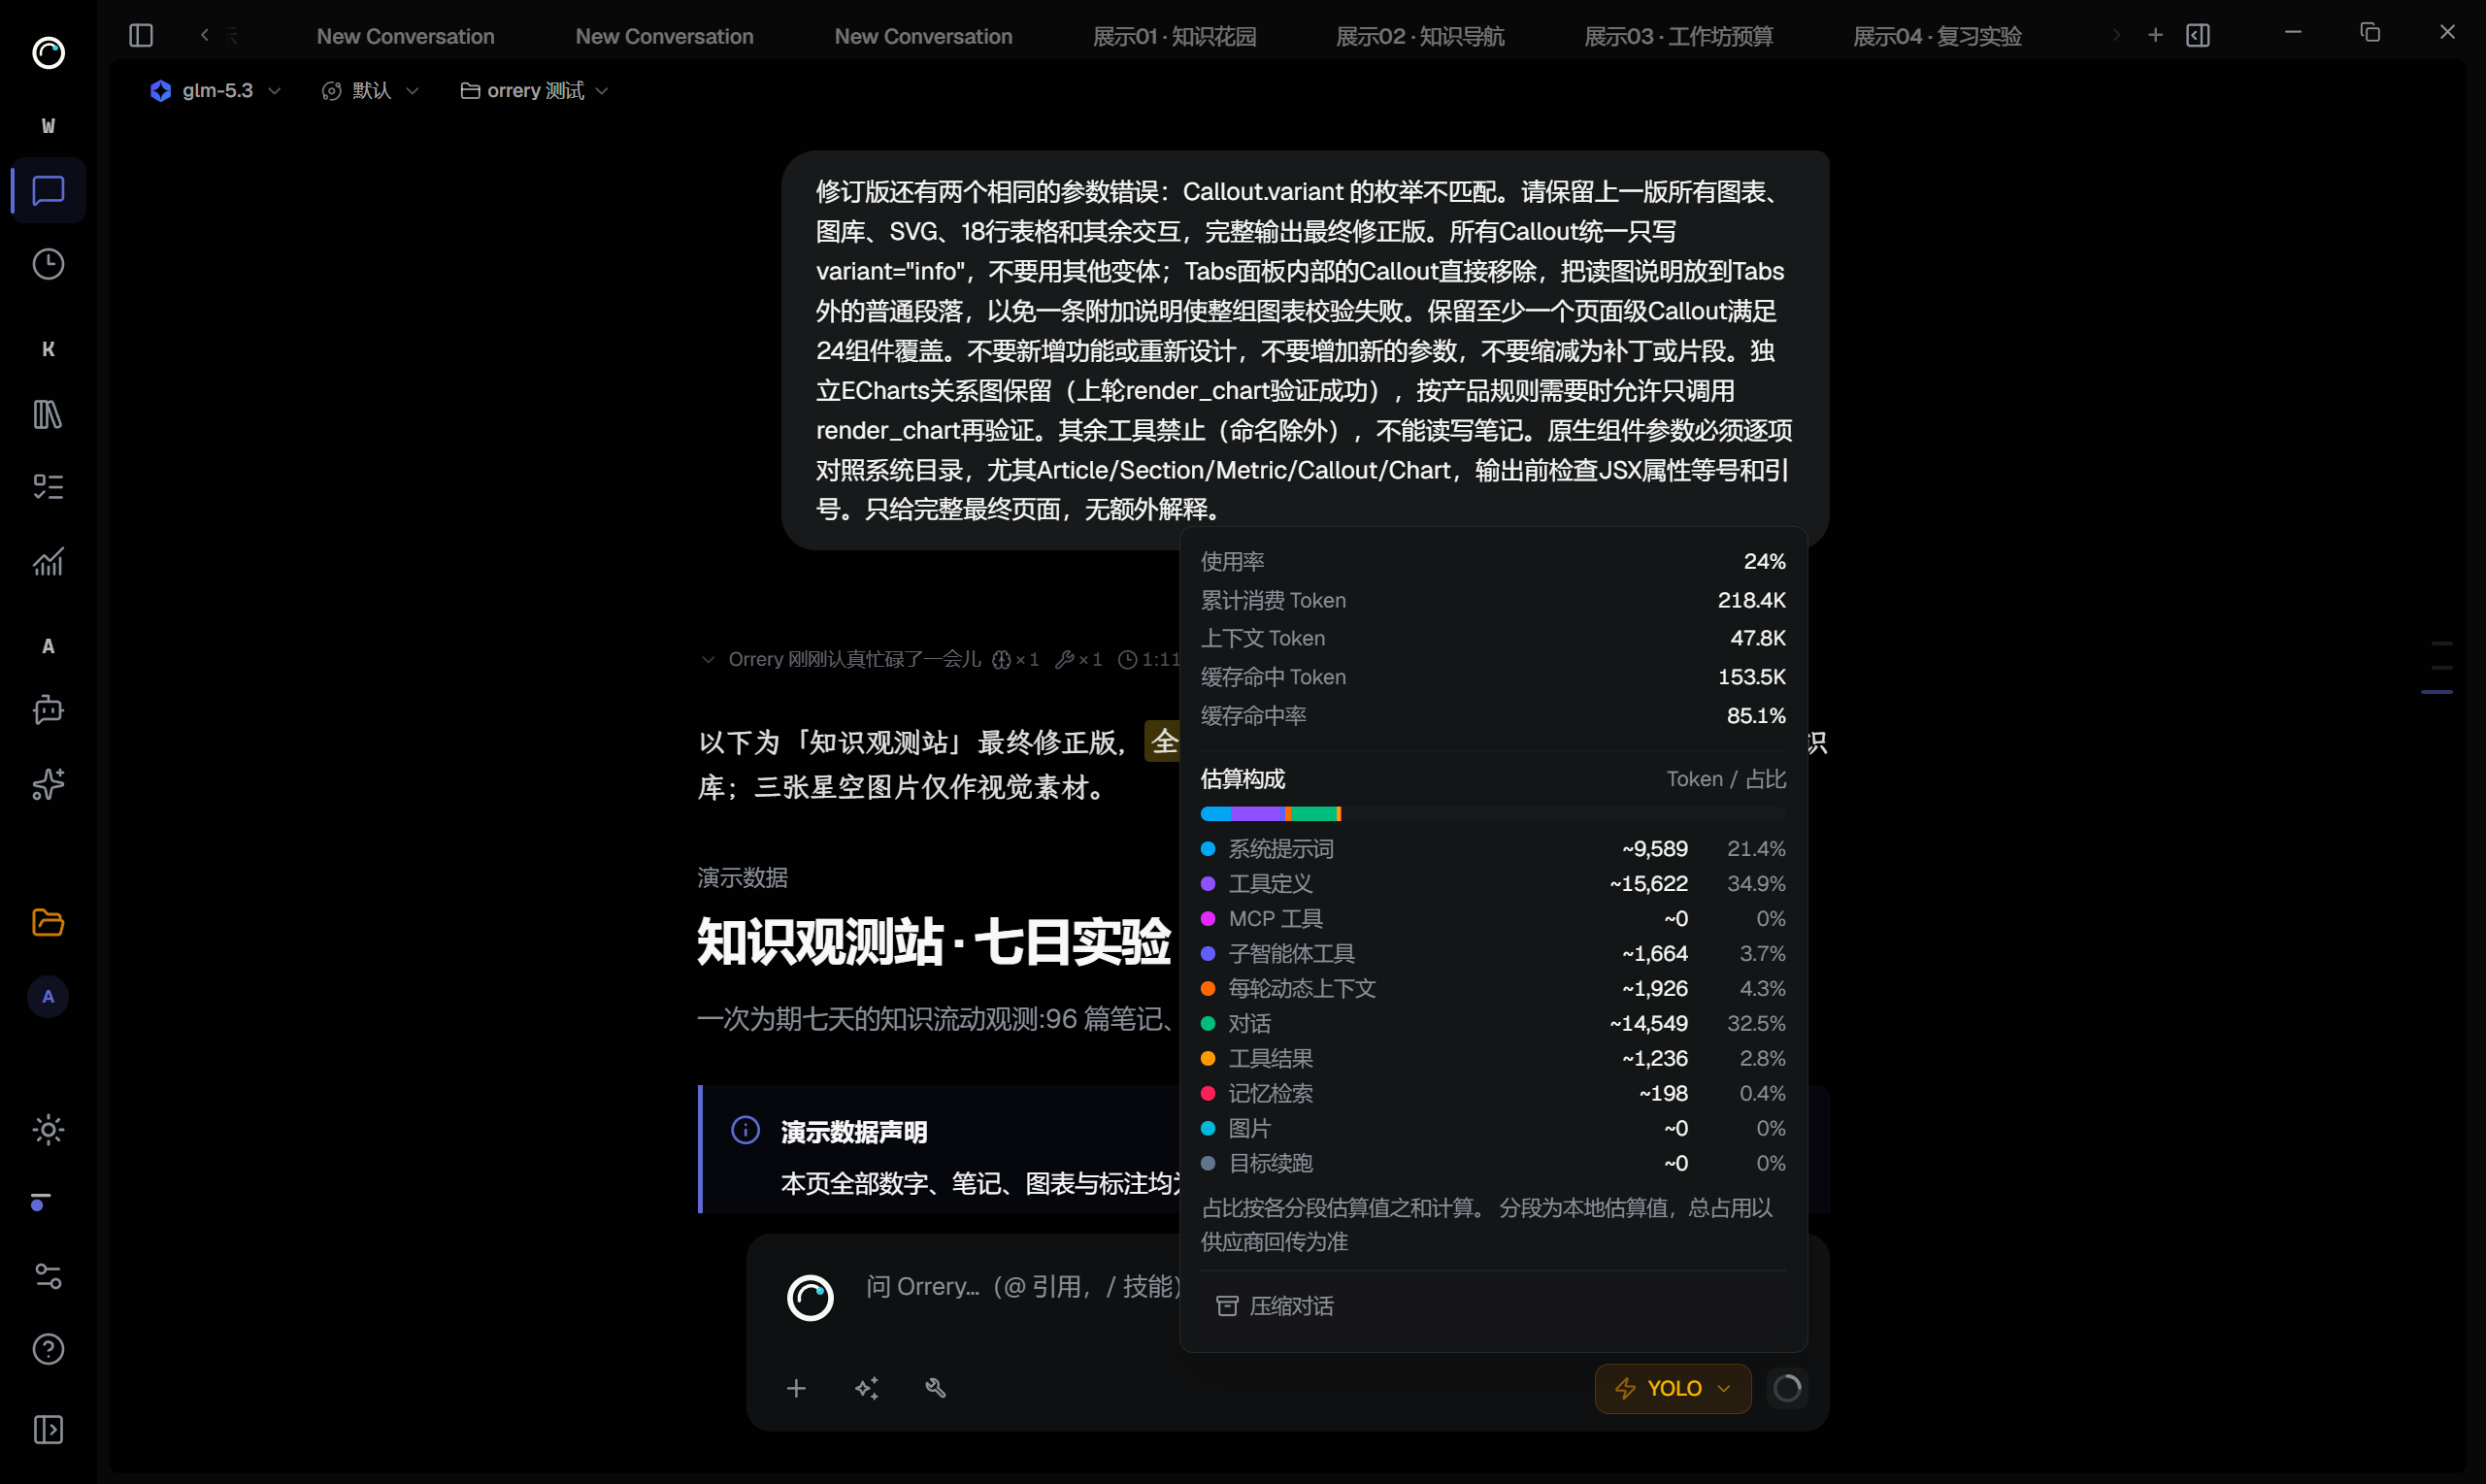
Task: Click the wrench tools icon in the input box
Action: [x=936, y=1389]
